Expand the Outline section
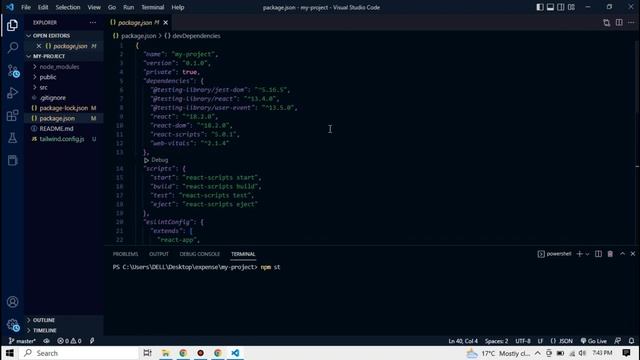Image resolution: width=640 pixels, height=360 pixels. (43, 320)
